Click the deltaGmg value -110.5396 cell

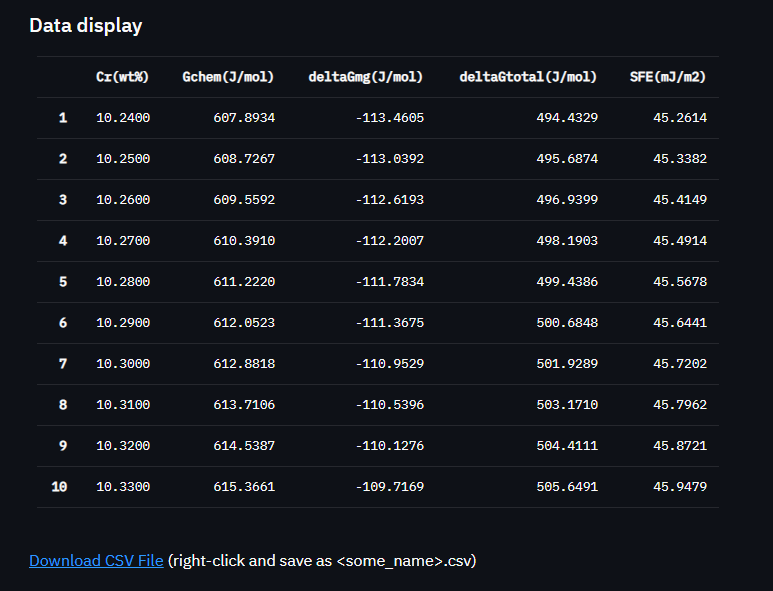[x=389, y=405]
